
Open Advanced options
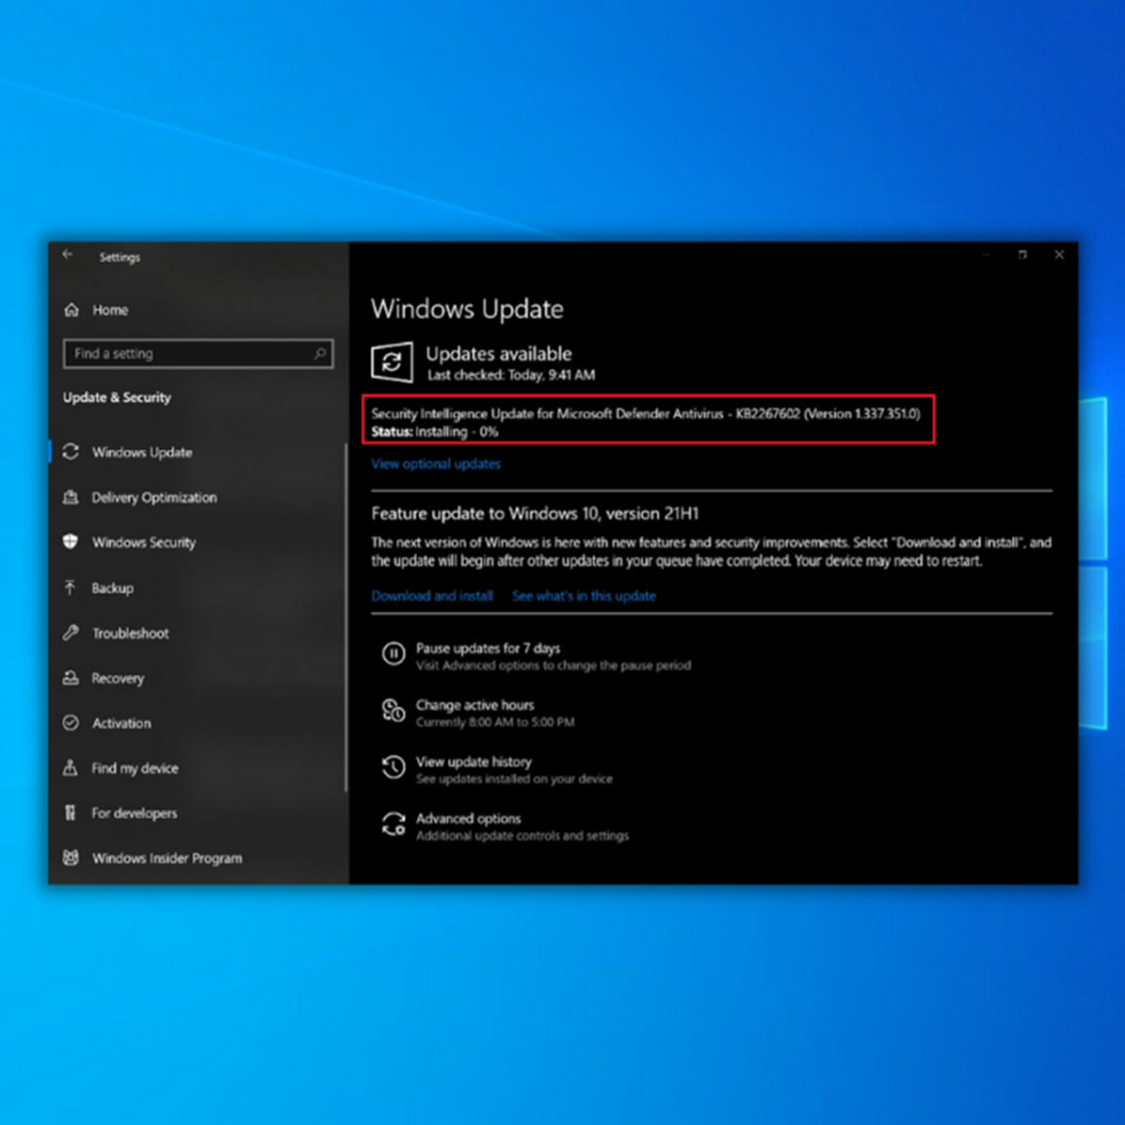tap(469, 818)
